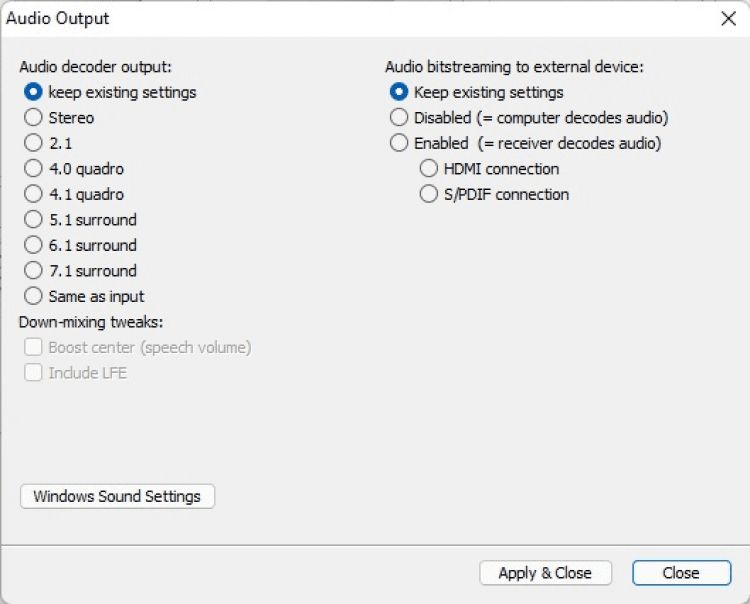The height and width of the screenshot is (604, 750).
Task: Choose the 6.1 surround option
Action: (x=33, y=245)
